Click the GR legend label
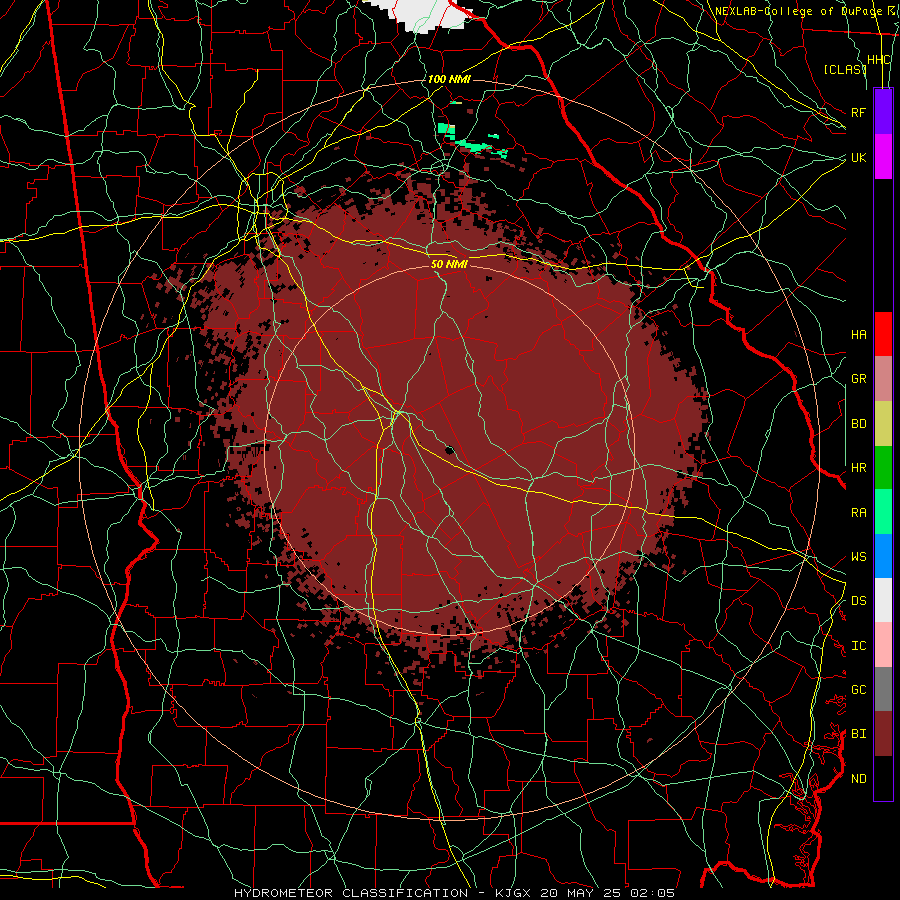Viewport: 900px width, 900px height. [859, 379]
